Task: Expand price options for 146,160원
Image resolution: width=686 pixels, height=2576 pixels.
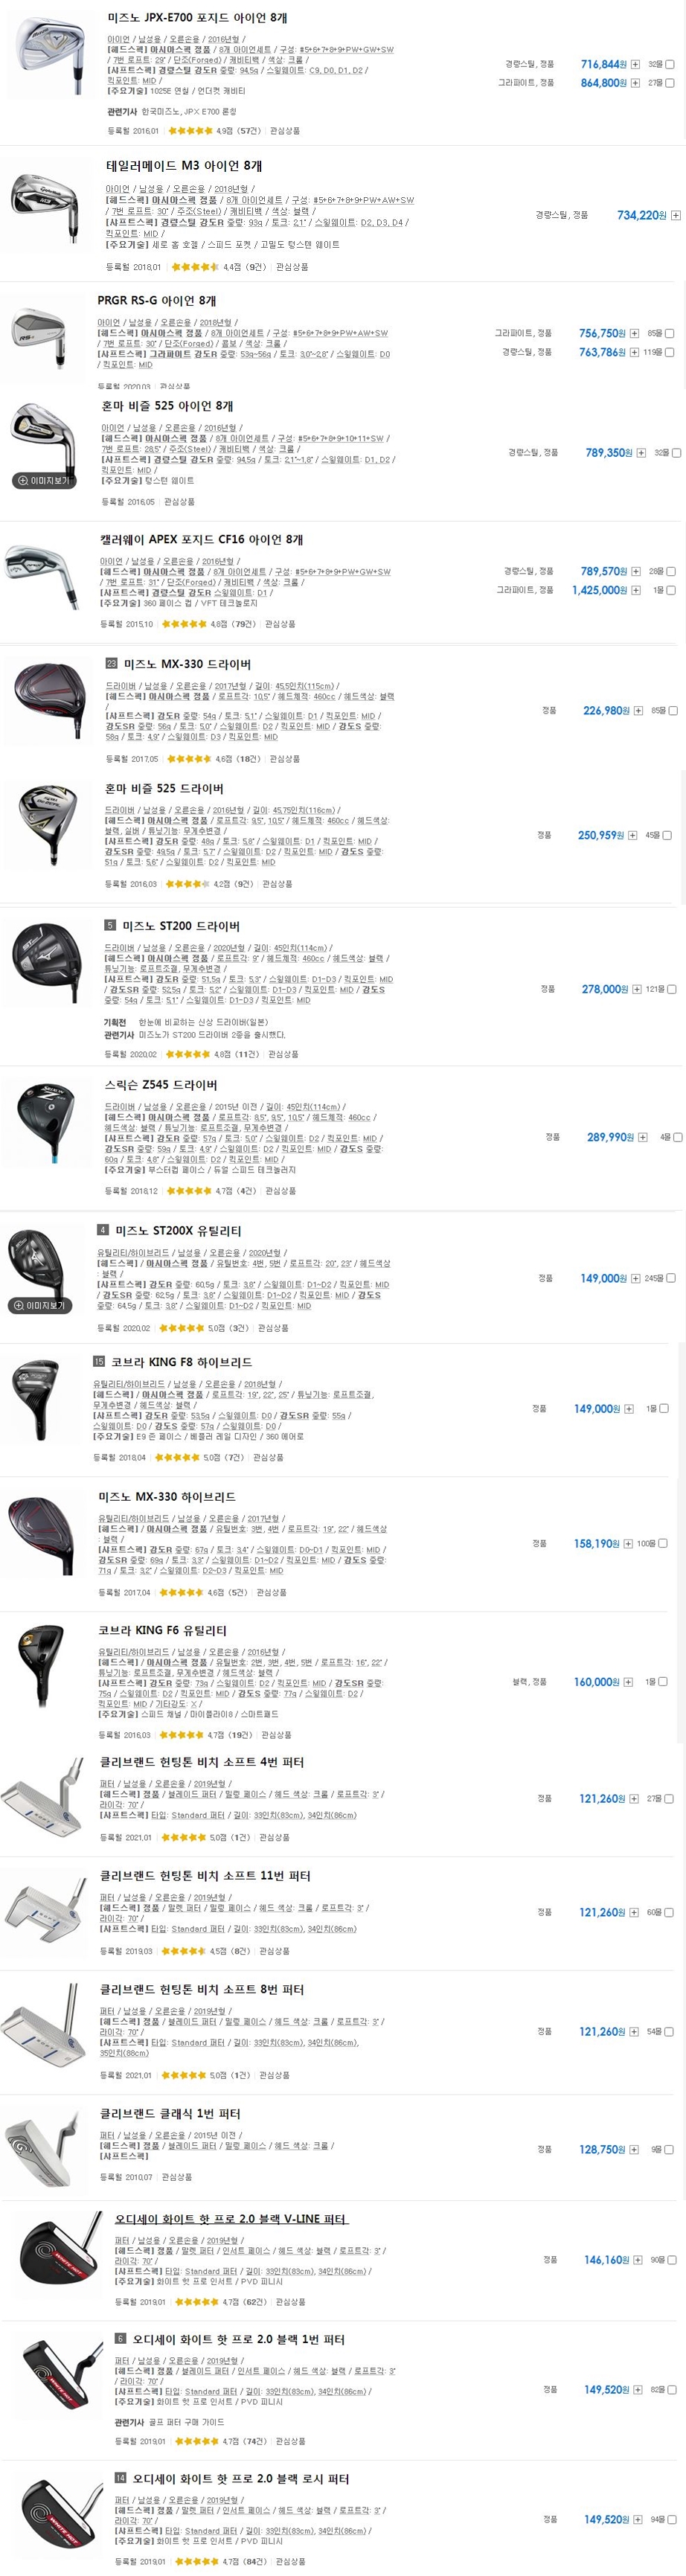Action: click(x=637, y=2260)
